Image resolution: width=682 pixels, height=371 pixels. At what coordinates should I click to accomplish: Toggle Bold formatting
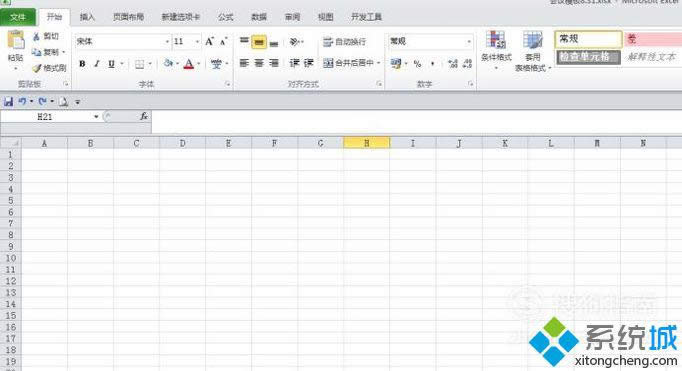(x=82, y=64)
